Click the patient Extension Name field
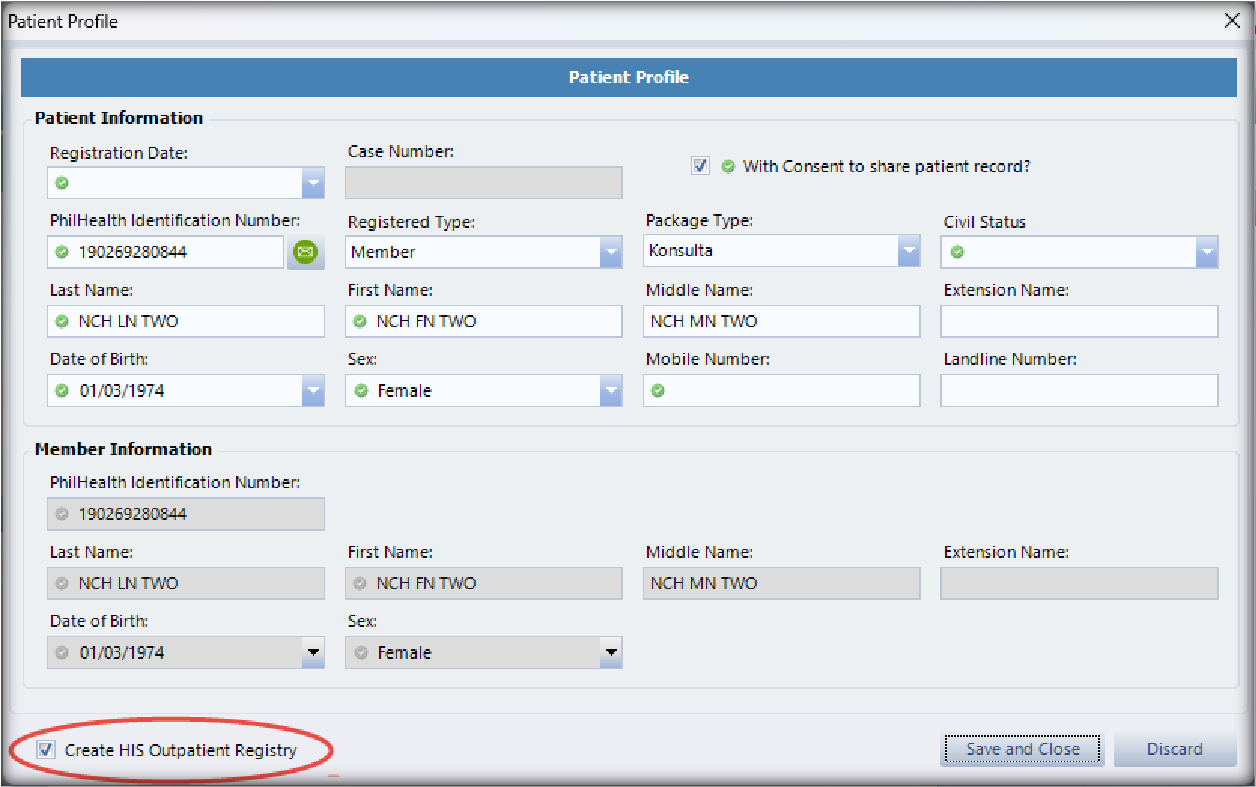Image resolution: width=1256 pixels, height=787 pixels. click(x=1078, y=321)
